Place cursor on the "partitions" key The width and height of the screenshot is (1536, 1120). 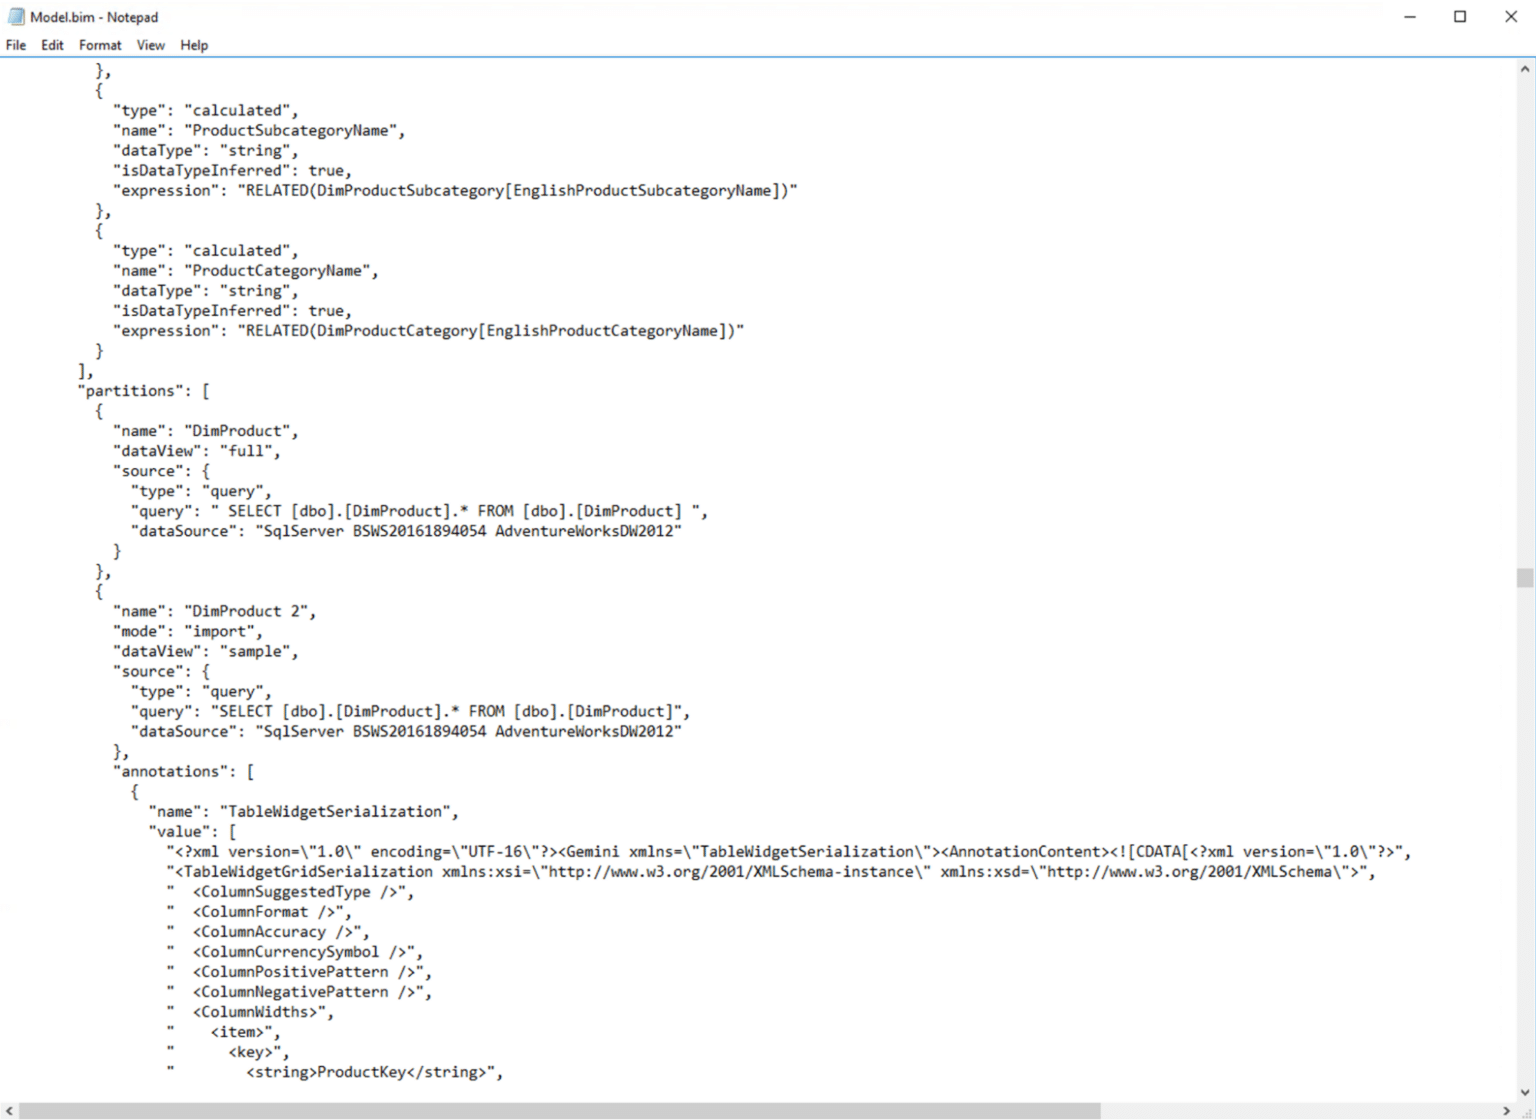tap(132, 391)
